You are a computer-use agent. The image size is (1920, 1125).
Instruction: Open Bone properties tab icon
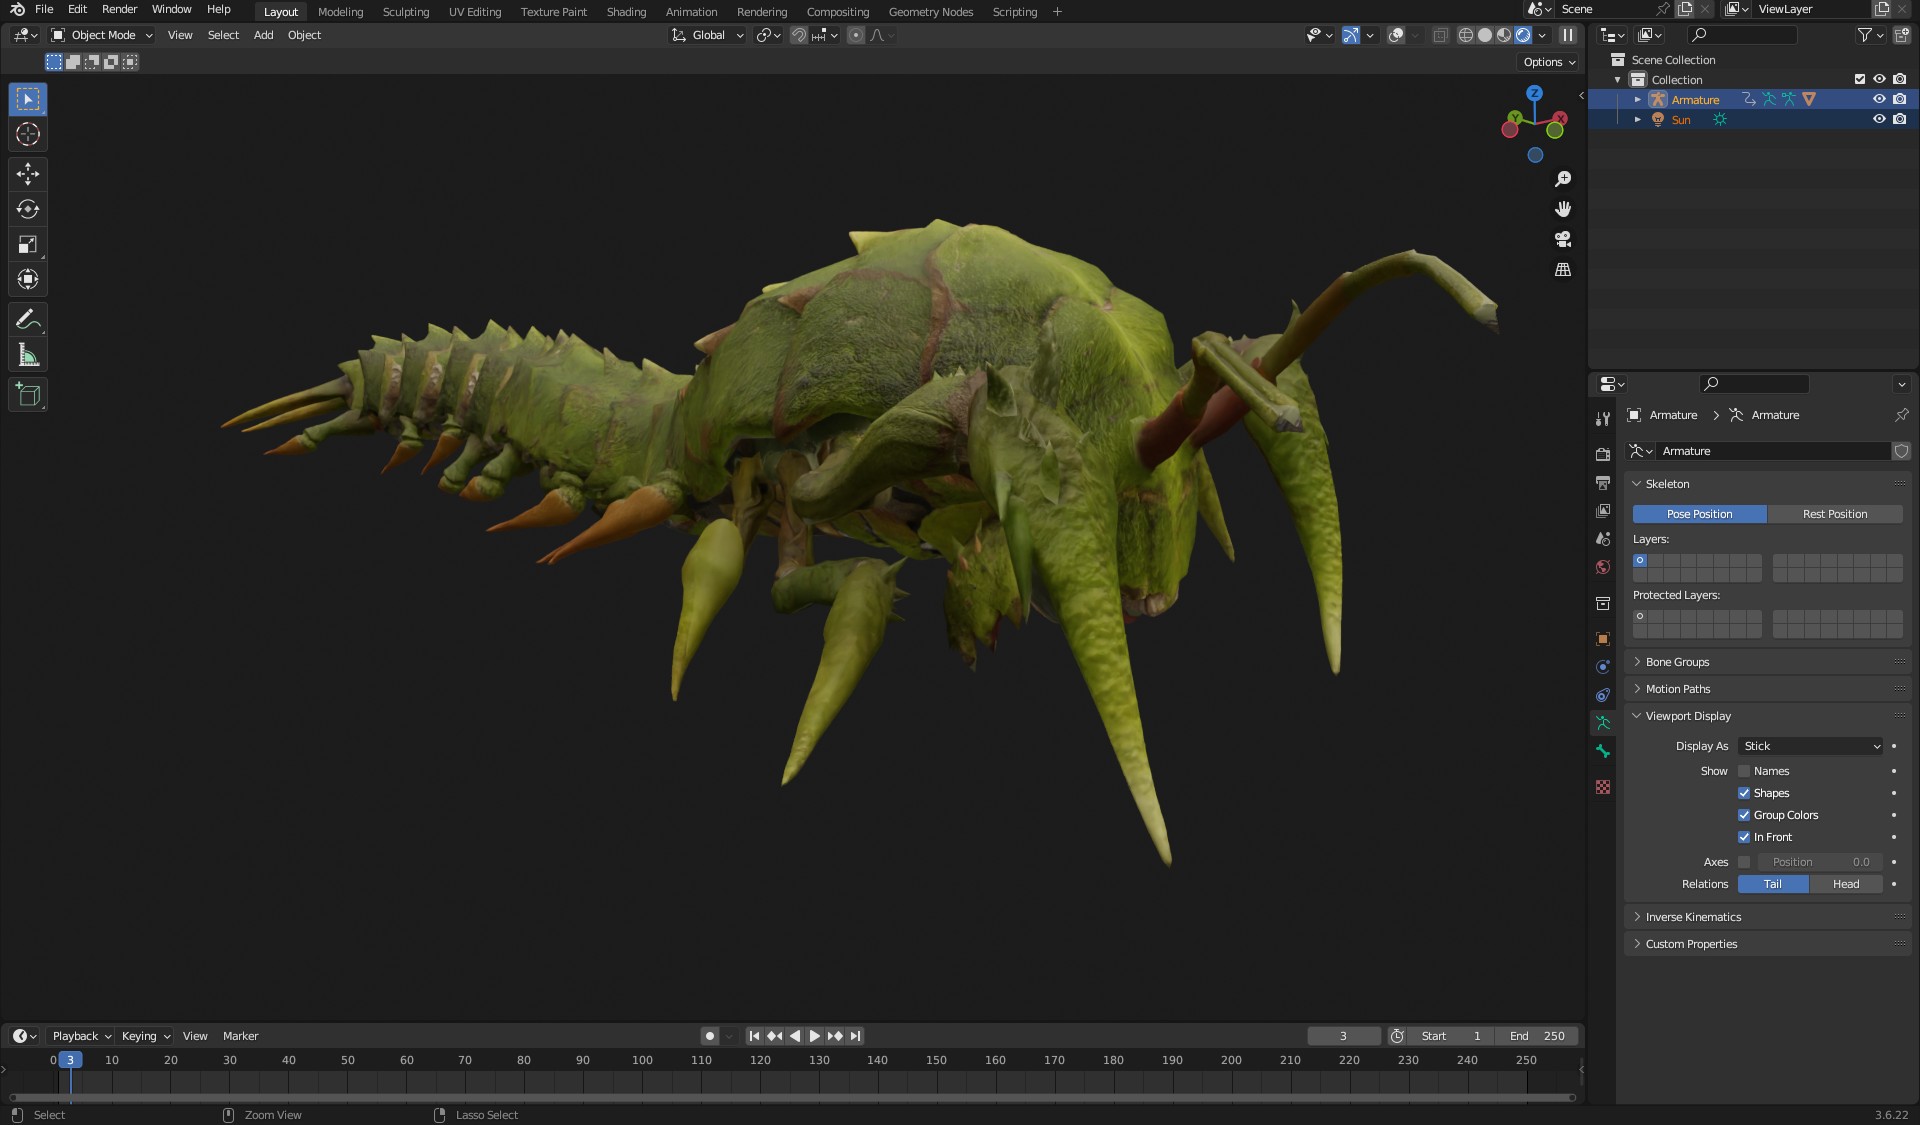(x=1603, y=751)
